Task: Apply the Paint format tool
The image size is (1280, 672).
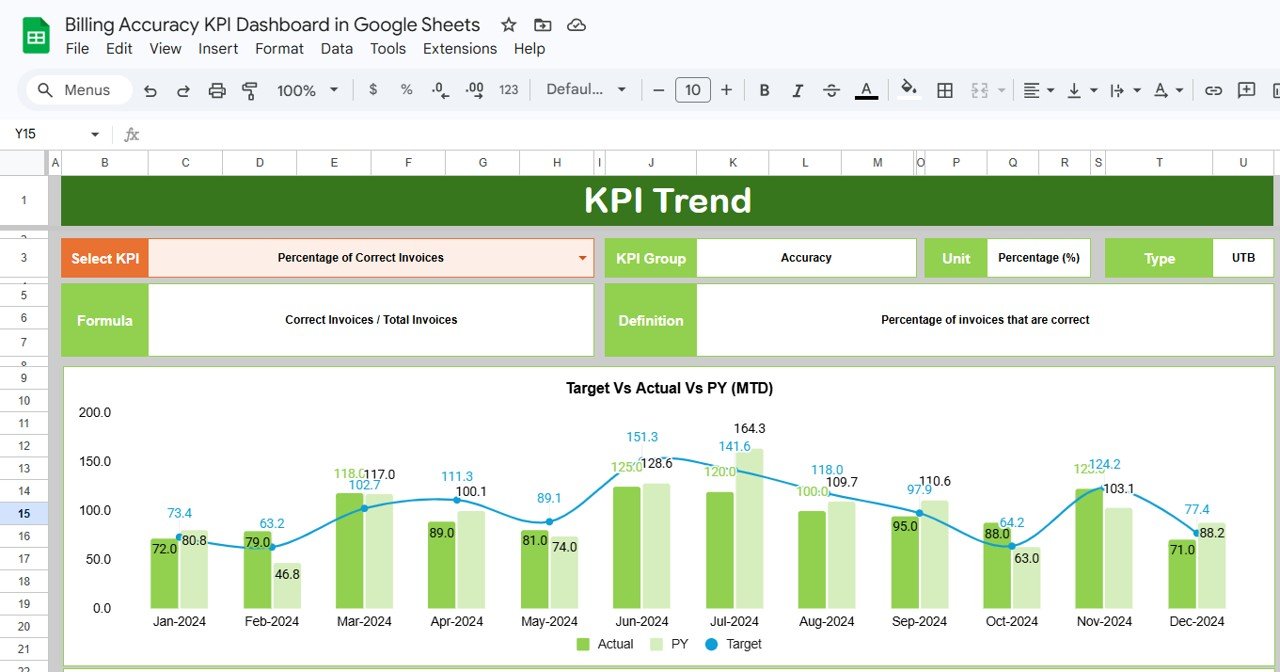Action: 250,90
